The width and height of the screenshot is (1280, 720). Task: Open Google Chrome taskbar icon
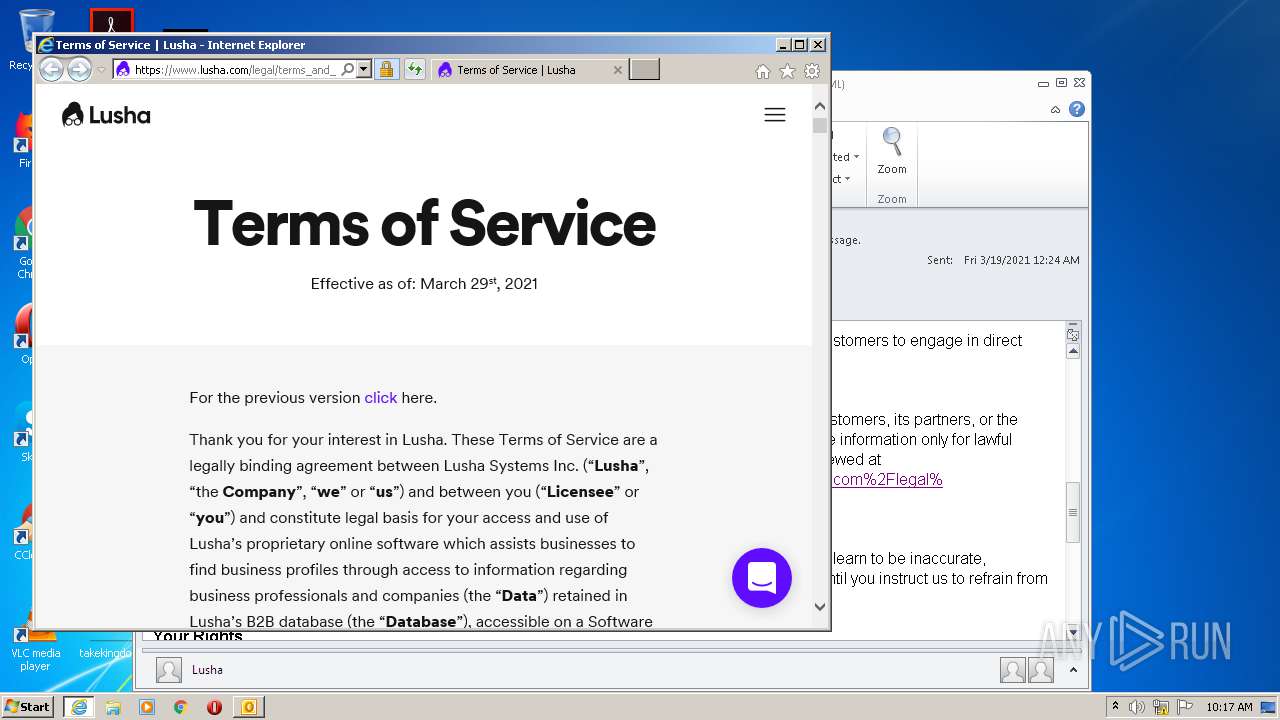181,707
